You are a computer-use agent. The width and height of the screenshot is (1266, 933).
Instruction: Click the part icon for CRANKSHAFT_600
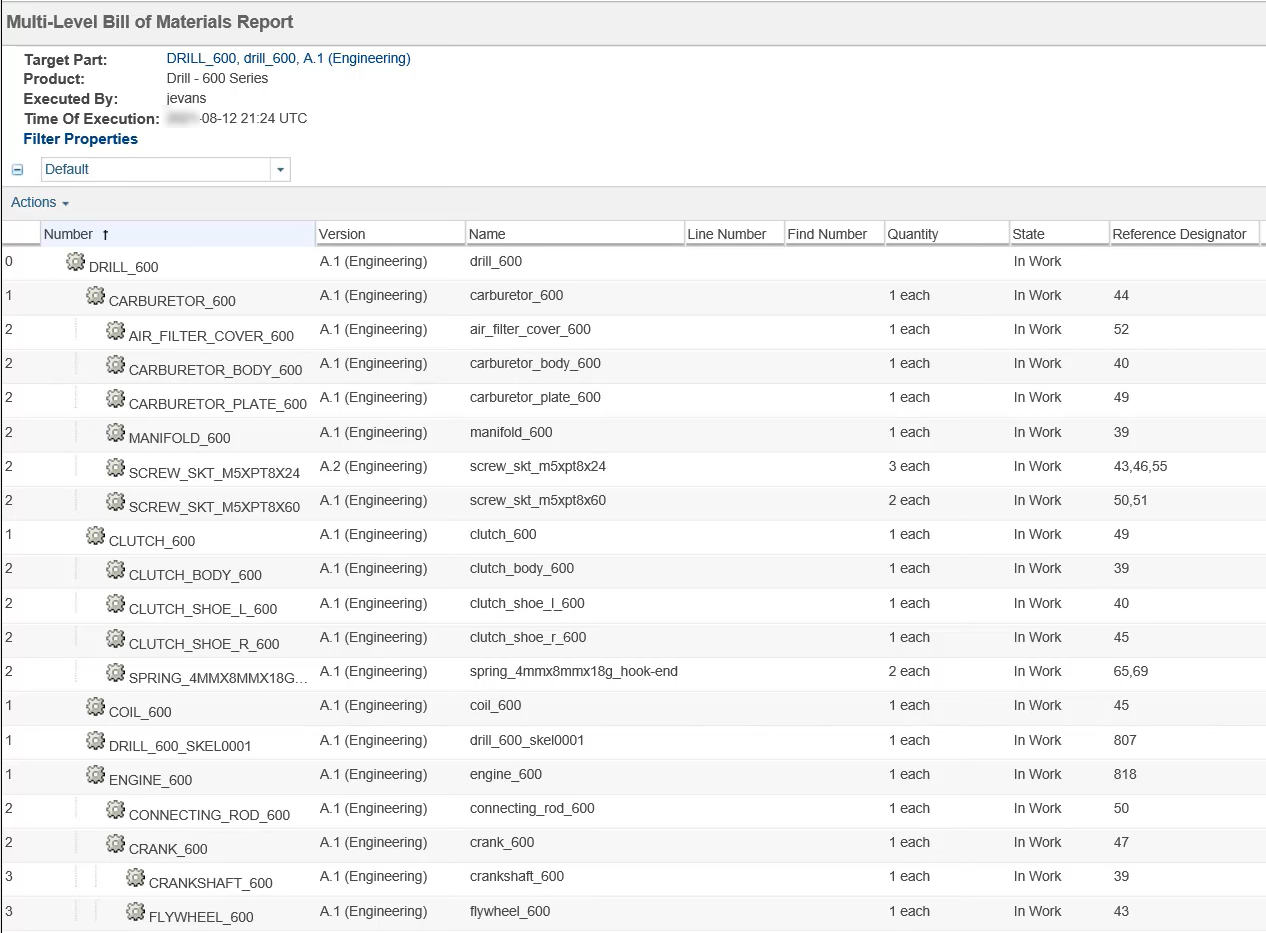pyautogui.click(x=135, y=878)
